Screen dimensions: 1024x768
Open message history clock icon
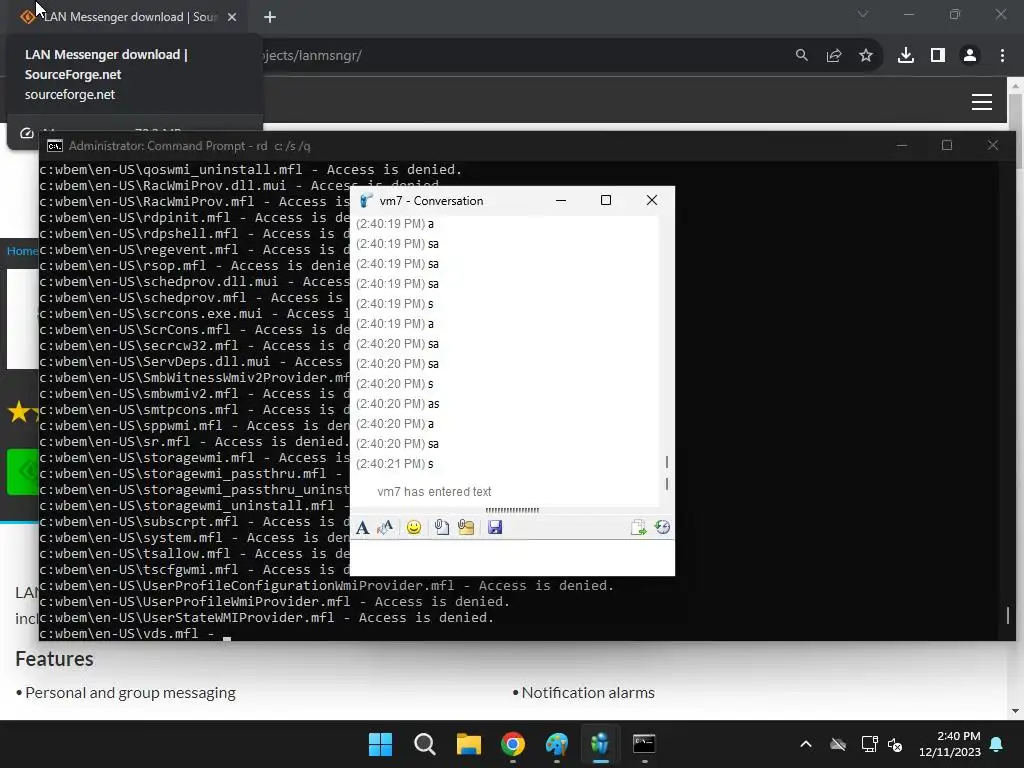[x=662, y=528]
